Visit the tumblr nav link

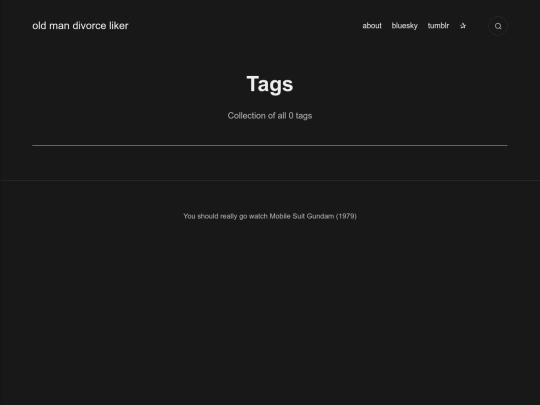pyautogui.click(x=438, y=26)
